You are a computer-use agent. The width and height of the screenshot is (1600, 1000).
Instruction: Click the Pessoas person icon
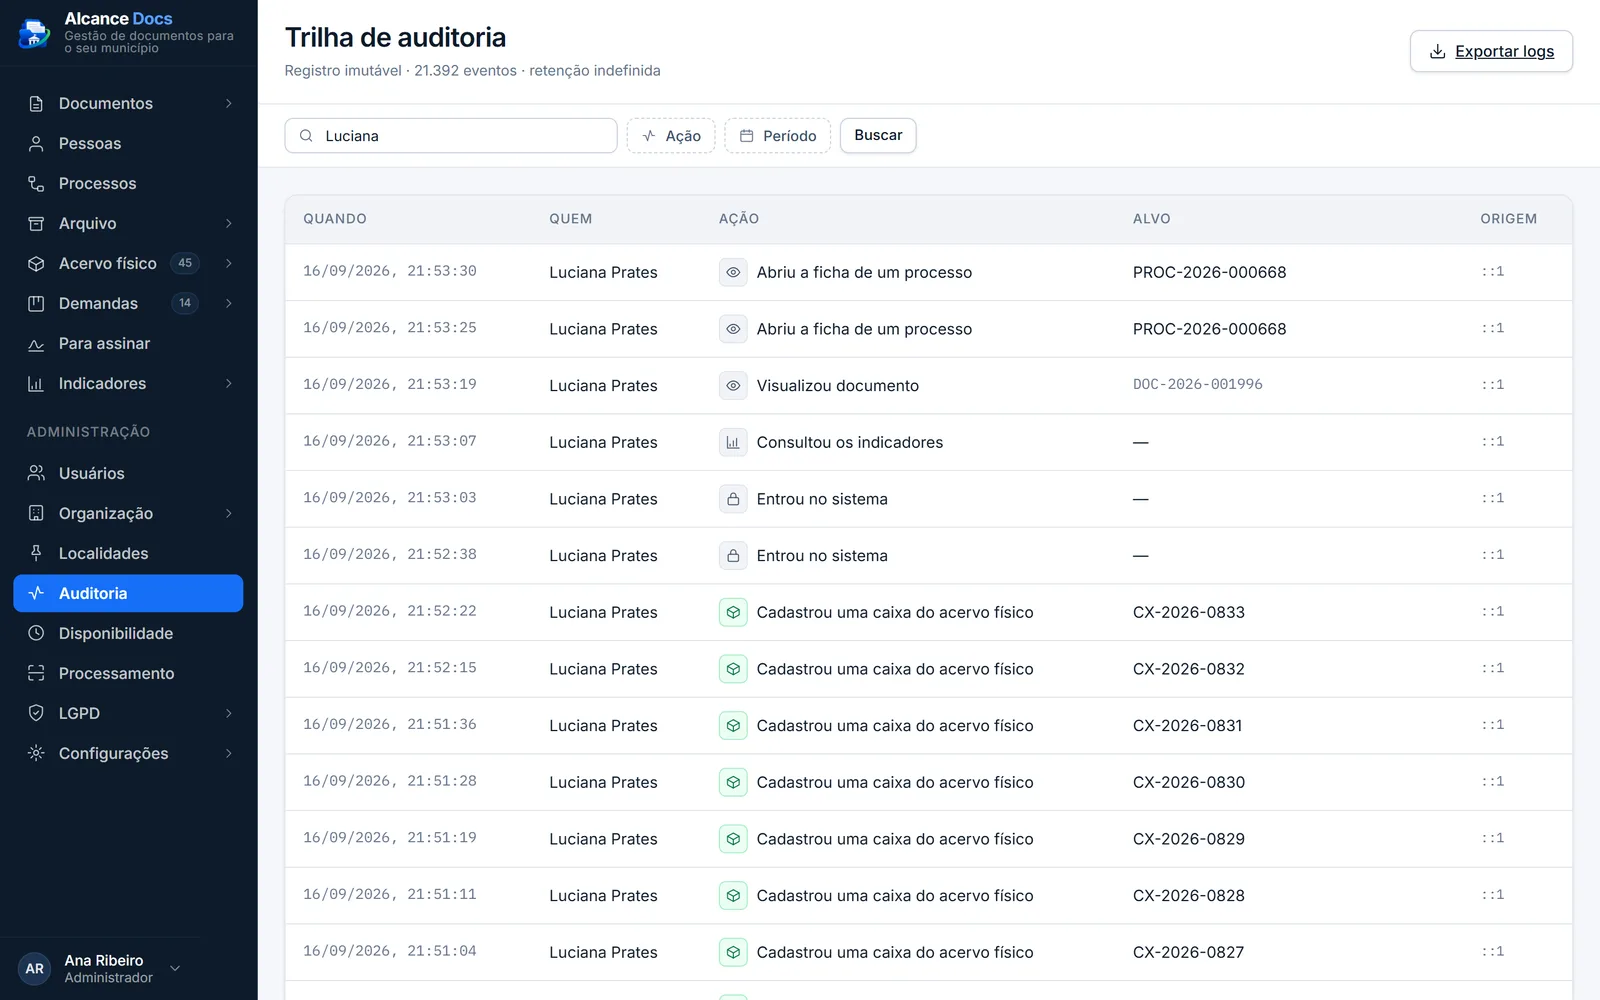36,144
